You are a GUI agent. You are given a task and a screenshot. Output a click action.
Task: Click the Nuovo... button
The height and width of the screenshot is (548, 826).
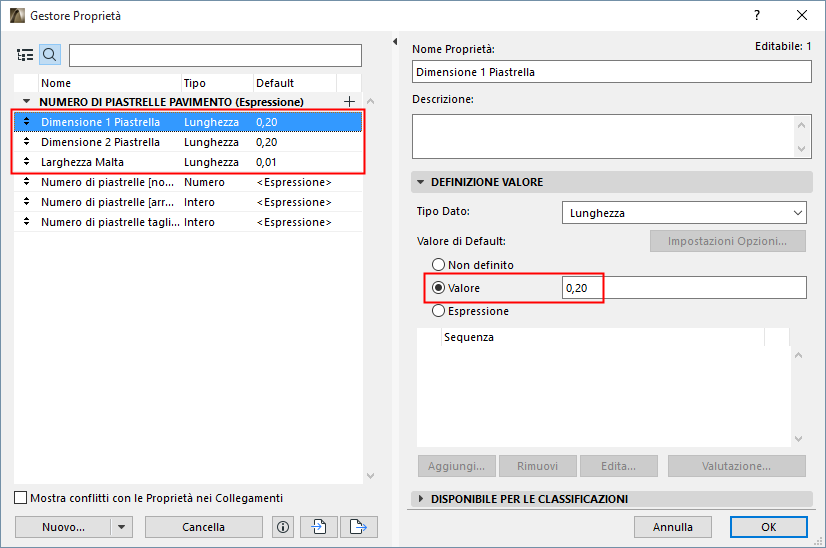point(63,527)
